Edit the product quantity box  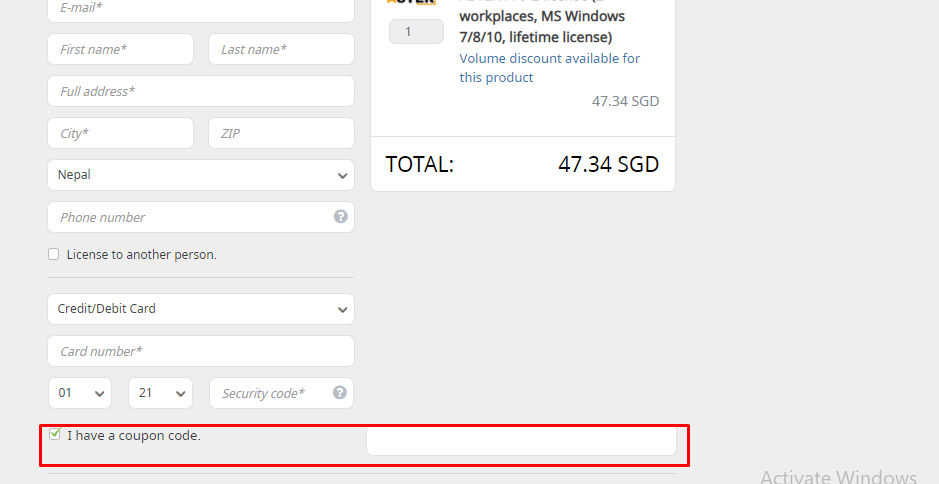(416, 32)
